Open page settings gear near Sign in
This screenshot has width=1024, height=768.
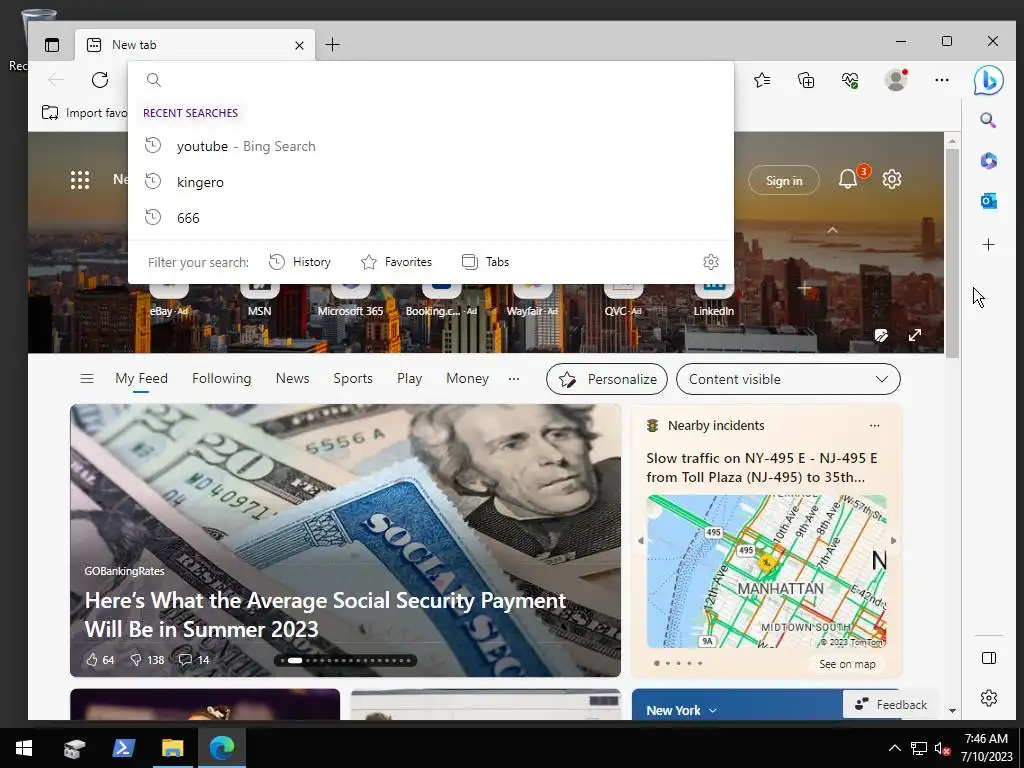(892, 179)
